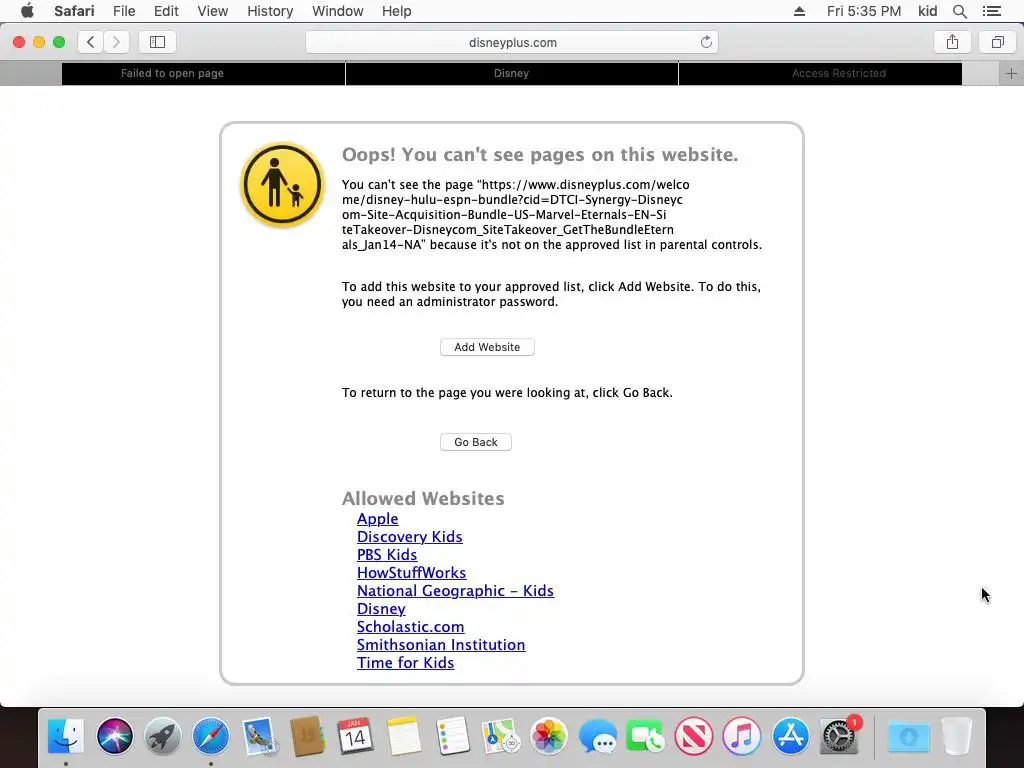Viewport: 1024px width, 768px height.
Task: Open the Window menu
Action: point(338,11)
